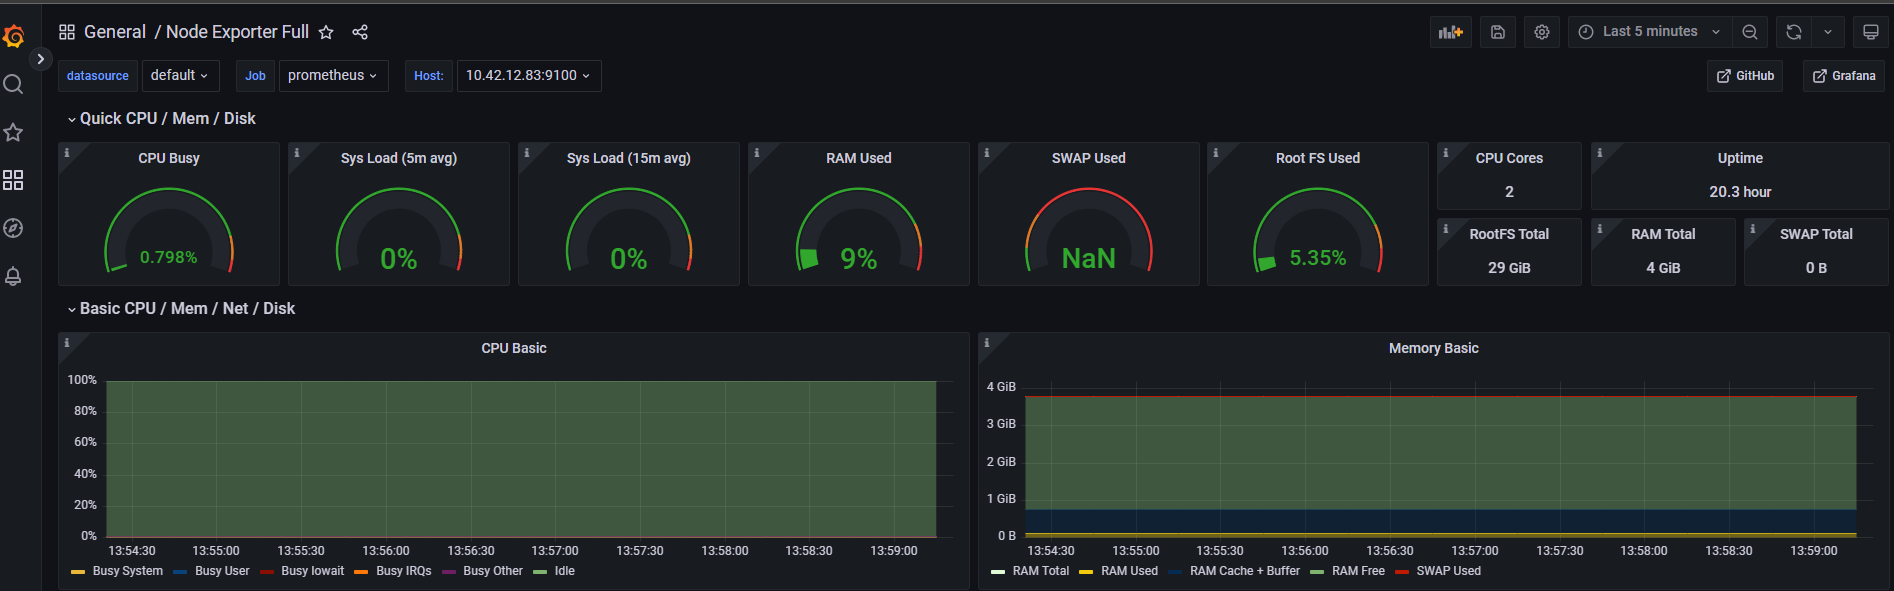Show info for Sys Load 5m panel
Screen dimensions: 1894x591
click(297, 153)
